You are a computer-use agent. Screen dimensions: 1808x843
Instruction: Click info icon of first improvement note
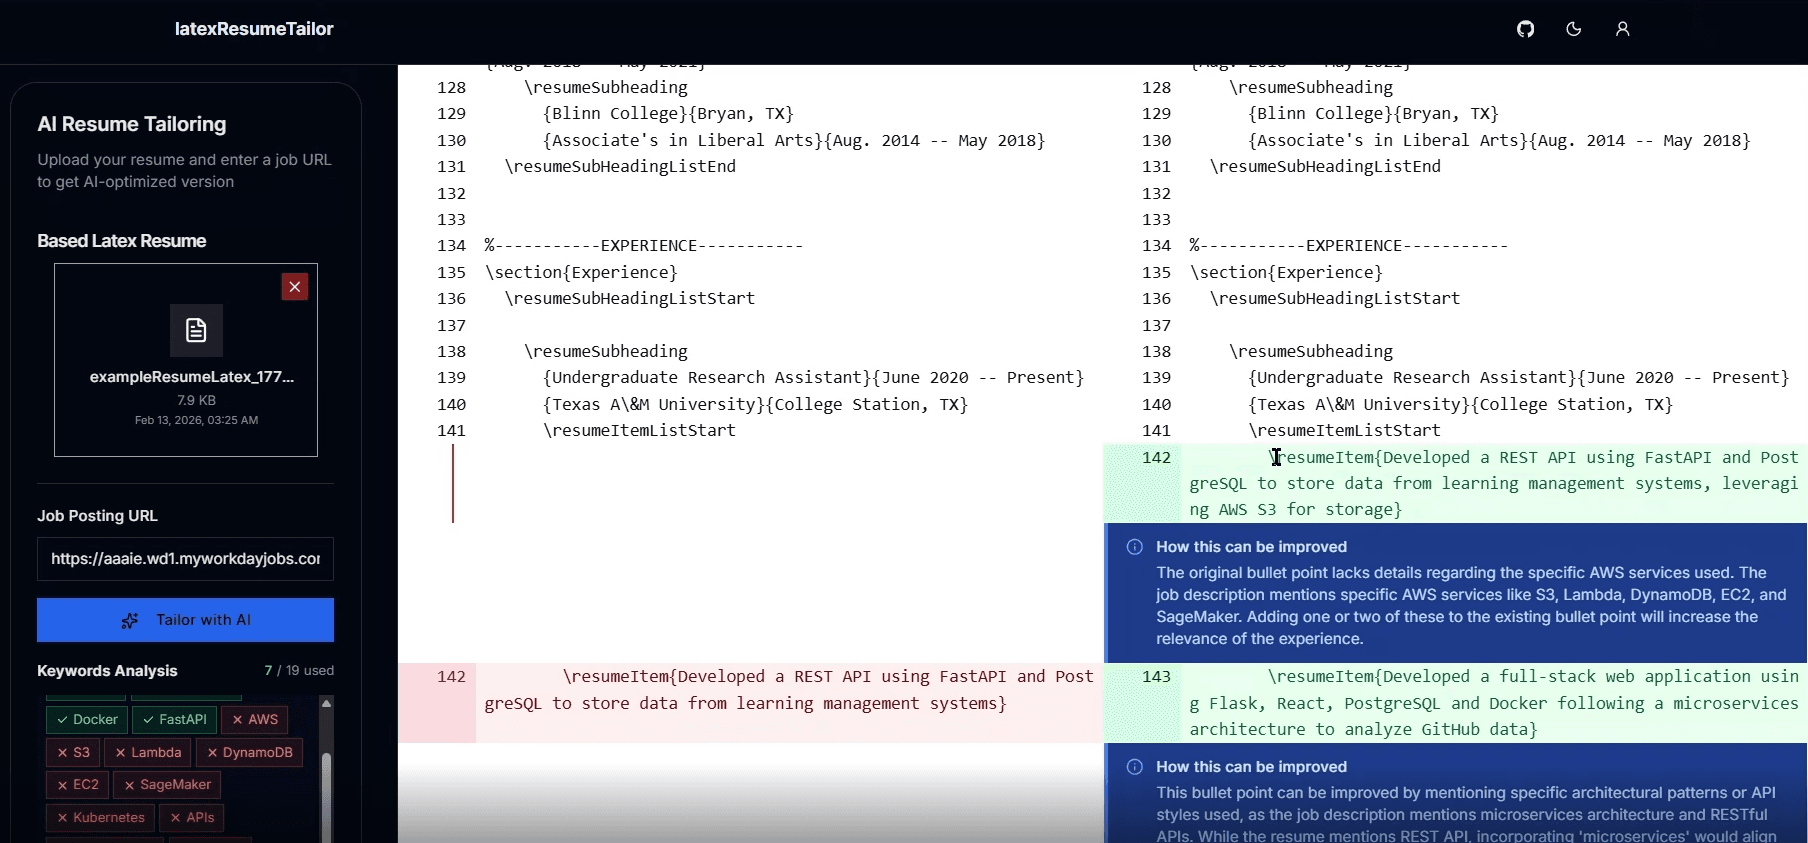[x=1135, y=547]
